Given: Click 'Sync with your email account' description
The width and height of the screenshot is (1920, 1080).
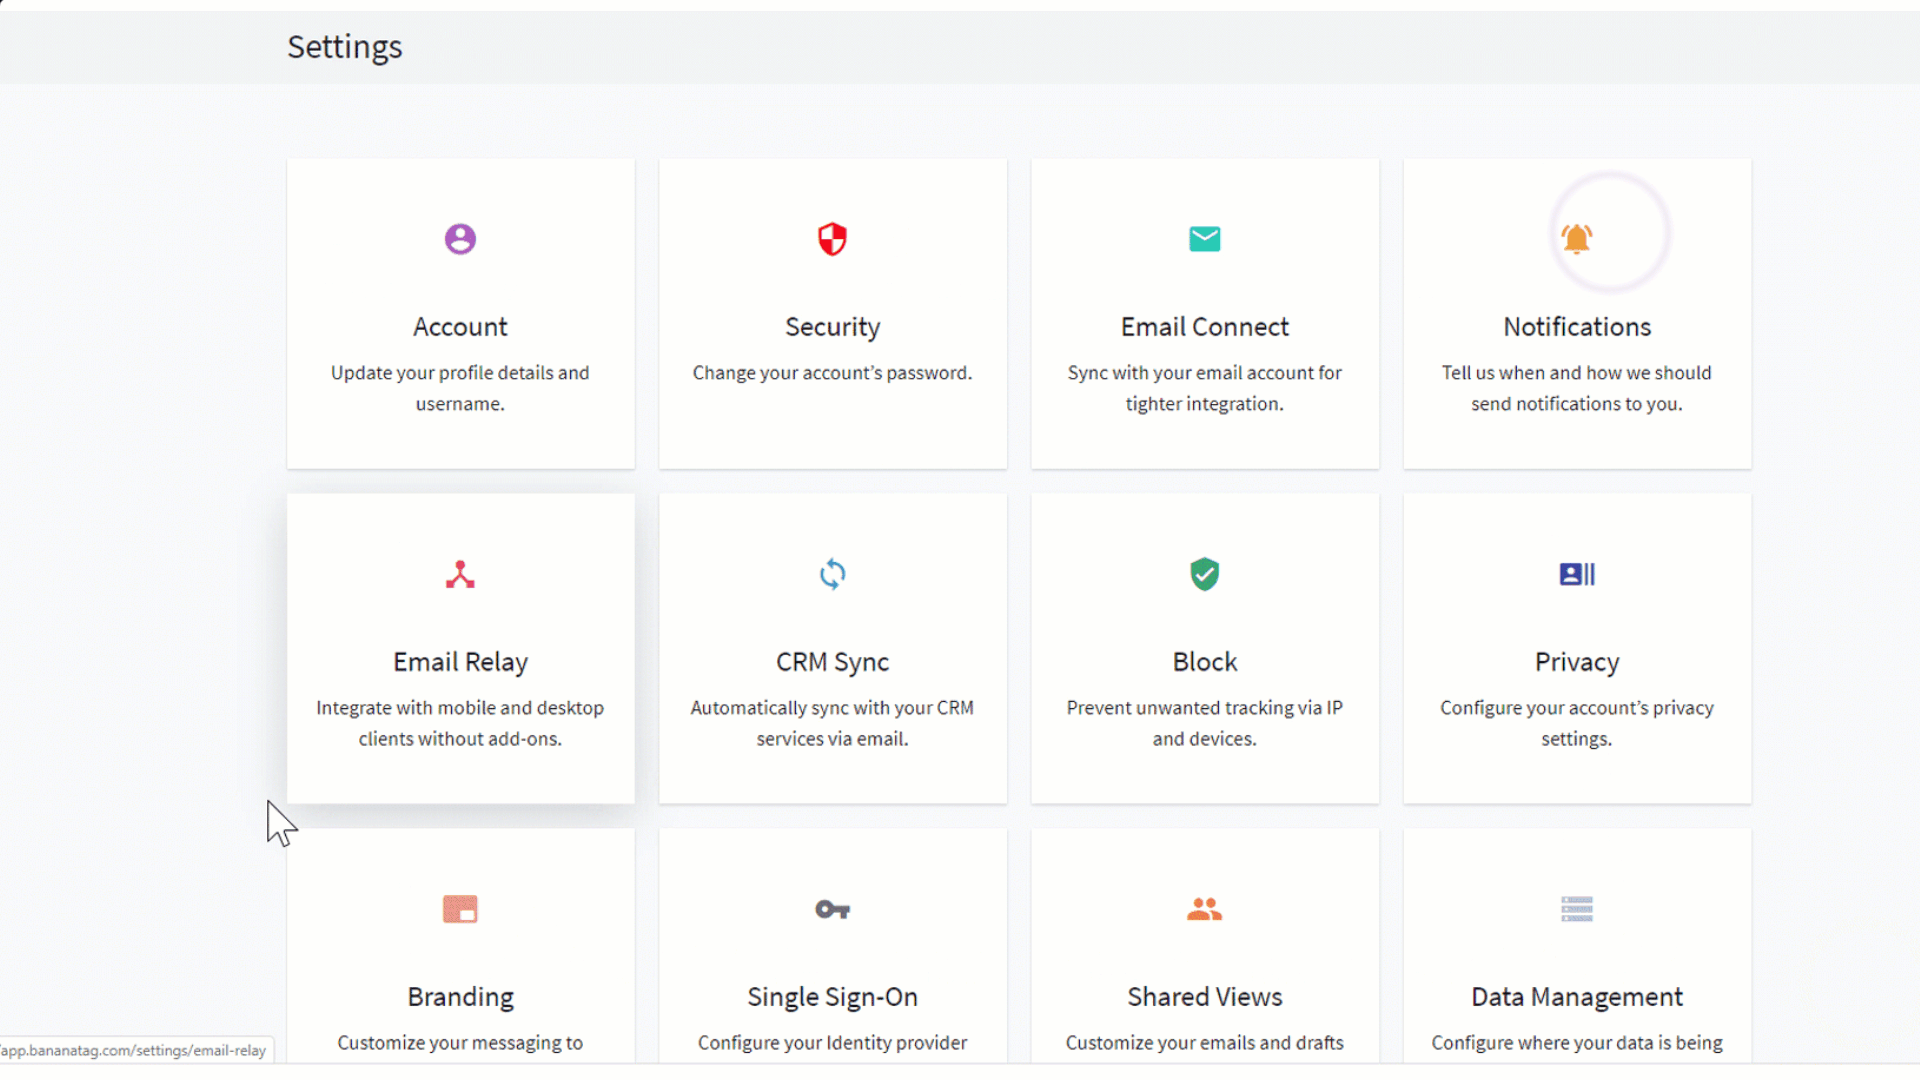Looking at the screenshot, I should (1204, 388).
